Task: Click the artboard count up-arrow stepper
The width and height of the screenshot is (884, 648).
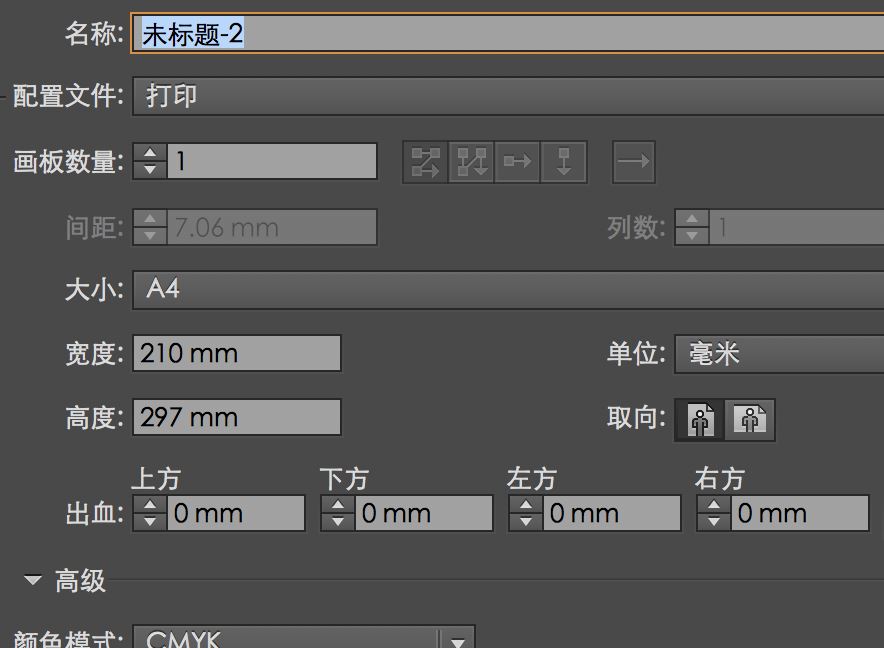Action: [148, 153]
